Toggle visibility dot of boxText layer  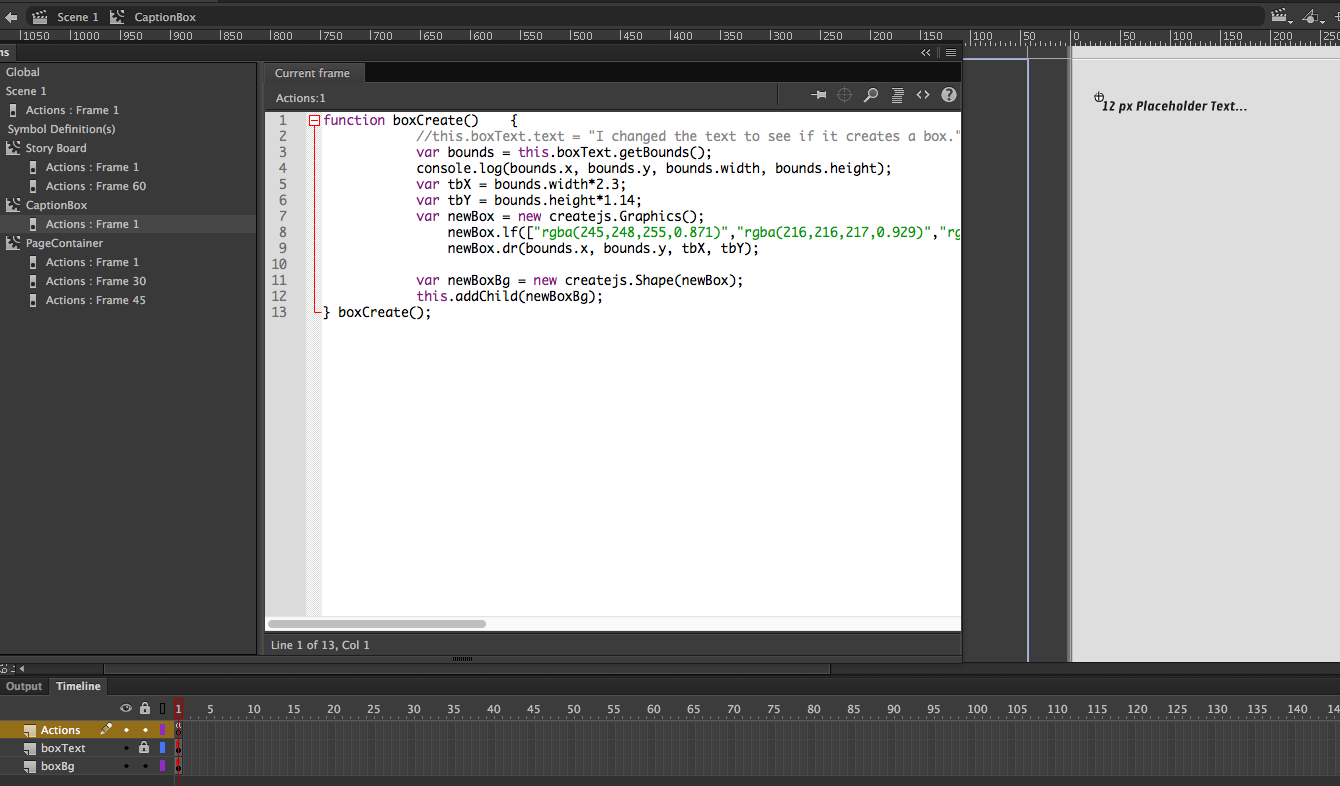click(x=126, y=748)
